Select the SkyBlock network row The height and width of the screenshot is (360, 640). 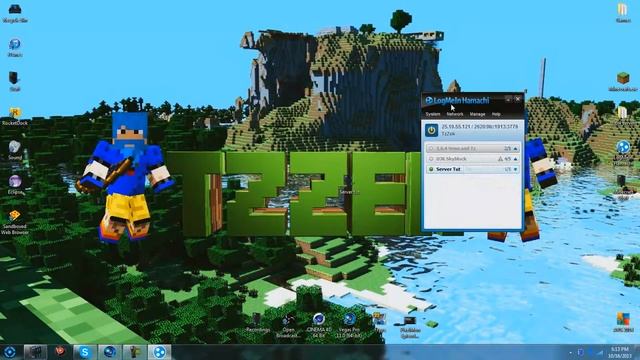pos(472,159)
